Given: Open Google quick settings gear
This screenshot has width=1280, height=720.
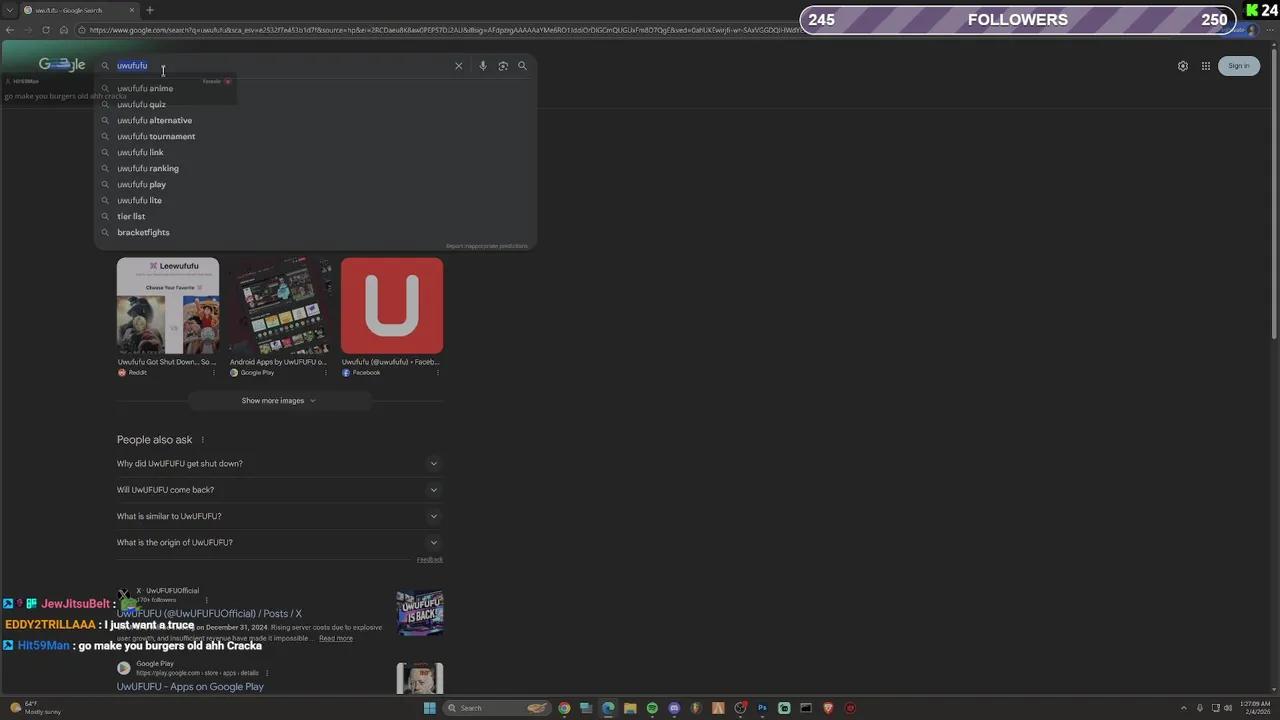Looking at the screenshot, I should coord(1183,66).
